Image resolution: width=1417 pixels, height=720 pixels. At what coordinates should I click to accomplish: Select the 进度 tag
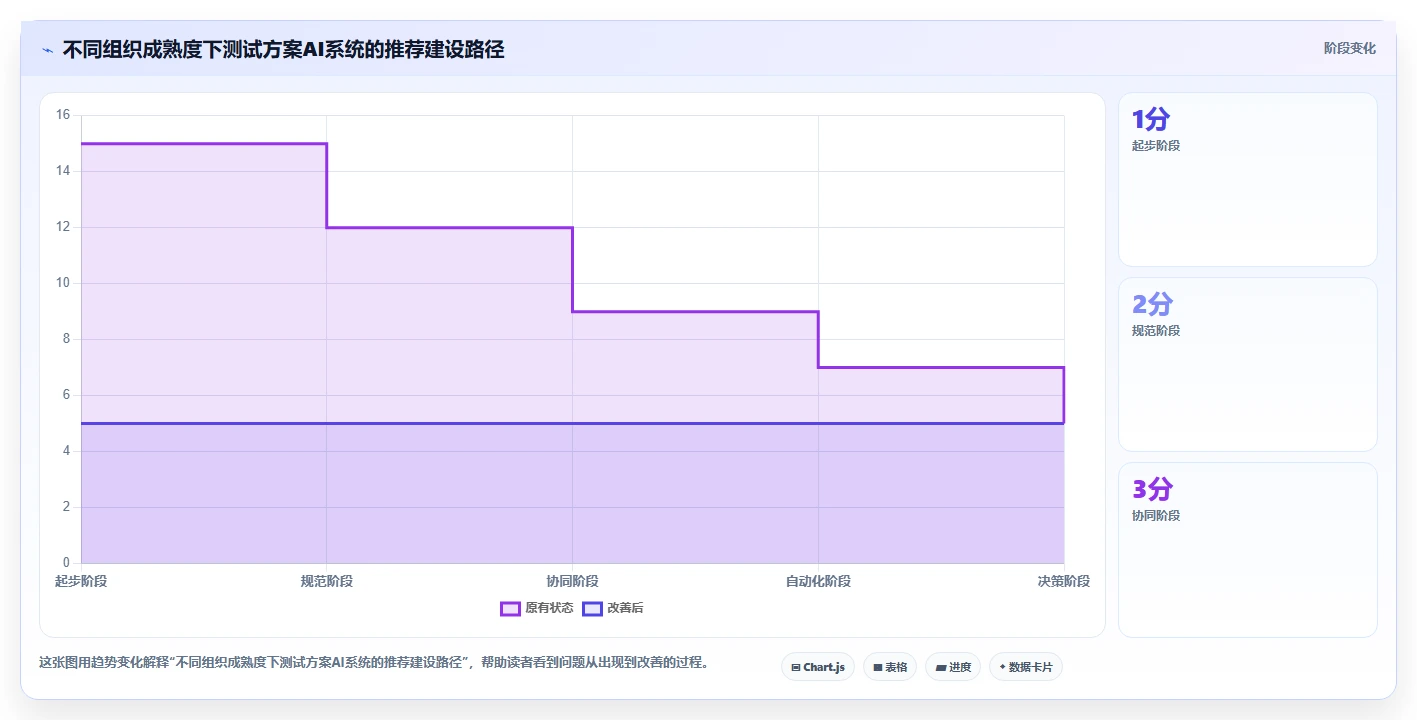click(952, 667)
